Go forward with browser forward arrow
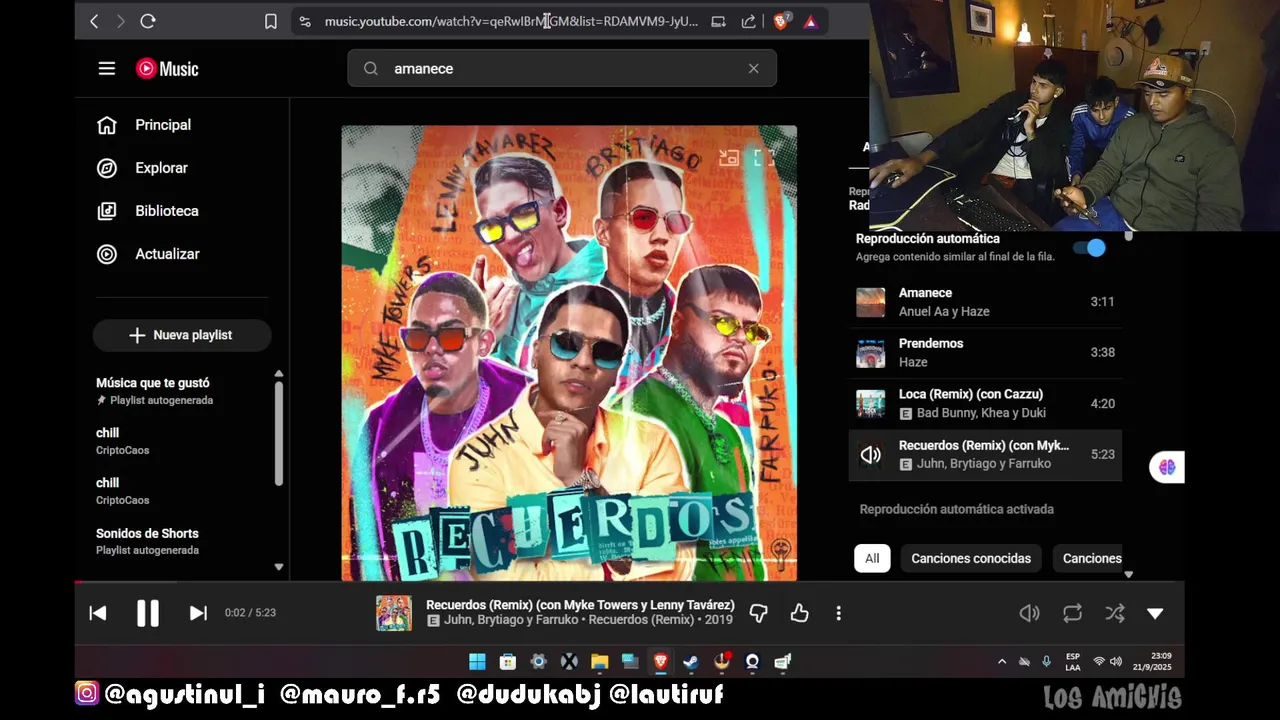 (x=120, y=21)
